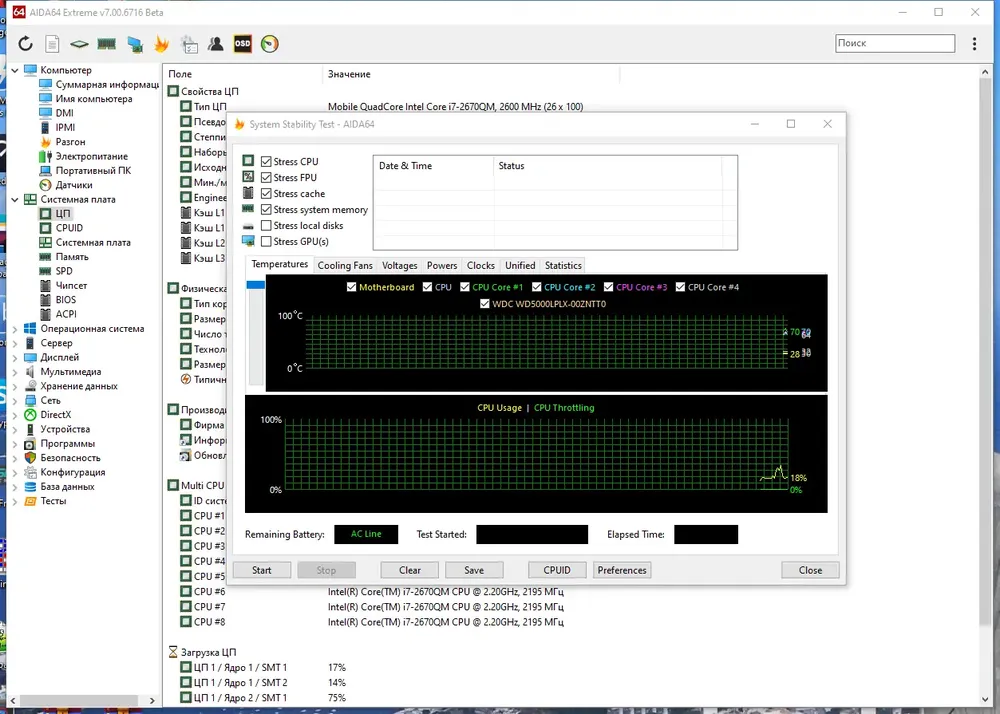This screenshot has height=714, width=1000.
Task: Uncheck the Stress FPU checkbox
Action: pyautogui.click(x=267, y=178)
